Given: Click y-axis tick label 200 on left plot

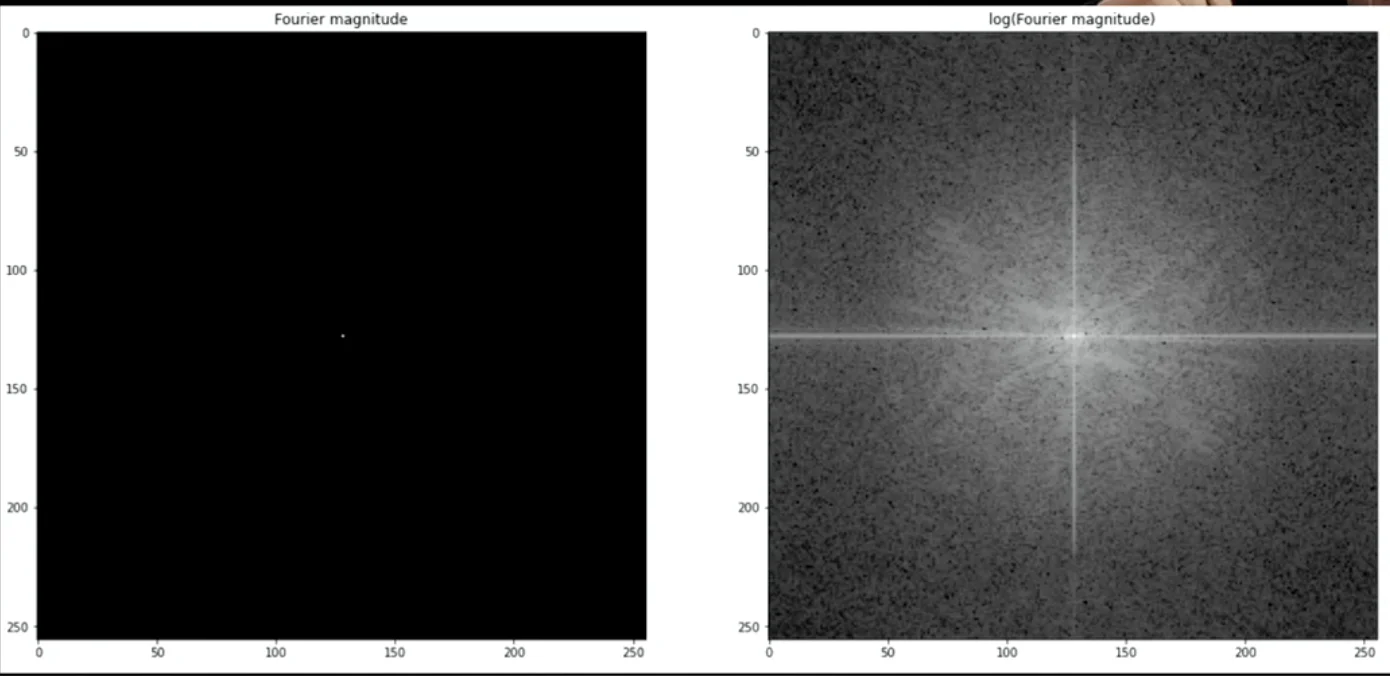Looking at the screenshot, I should (x=16, y=508).
